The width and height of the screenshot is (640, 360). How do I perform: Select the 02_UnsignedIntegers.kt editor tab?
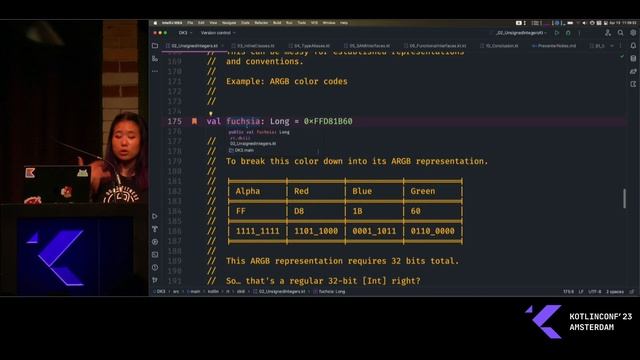pos(194,46)
